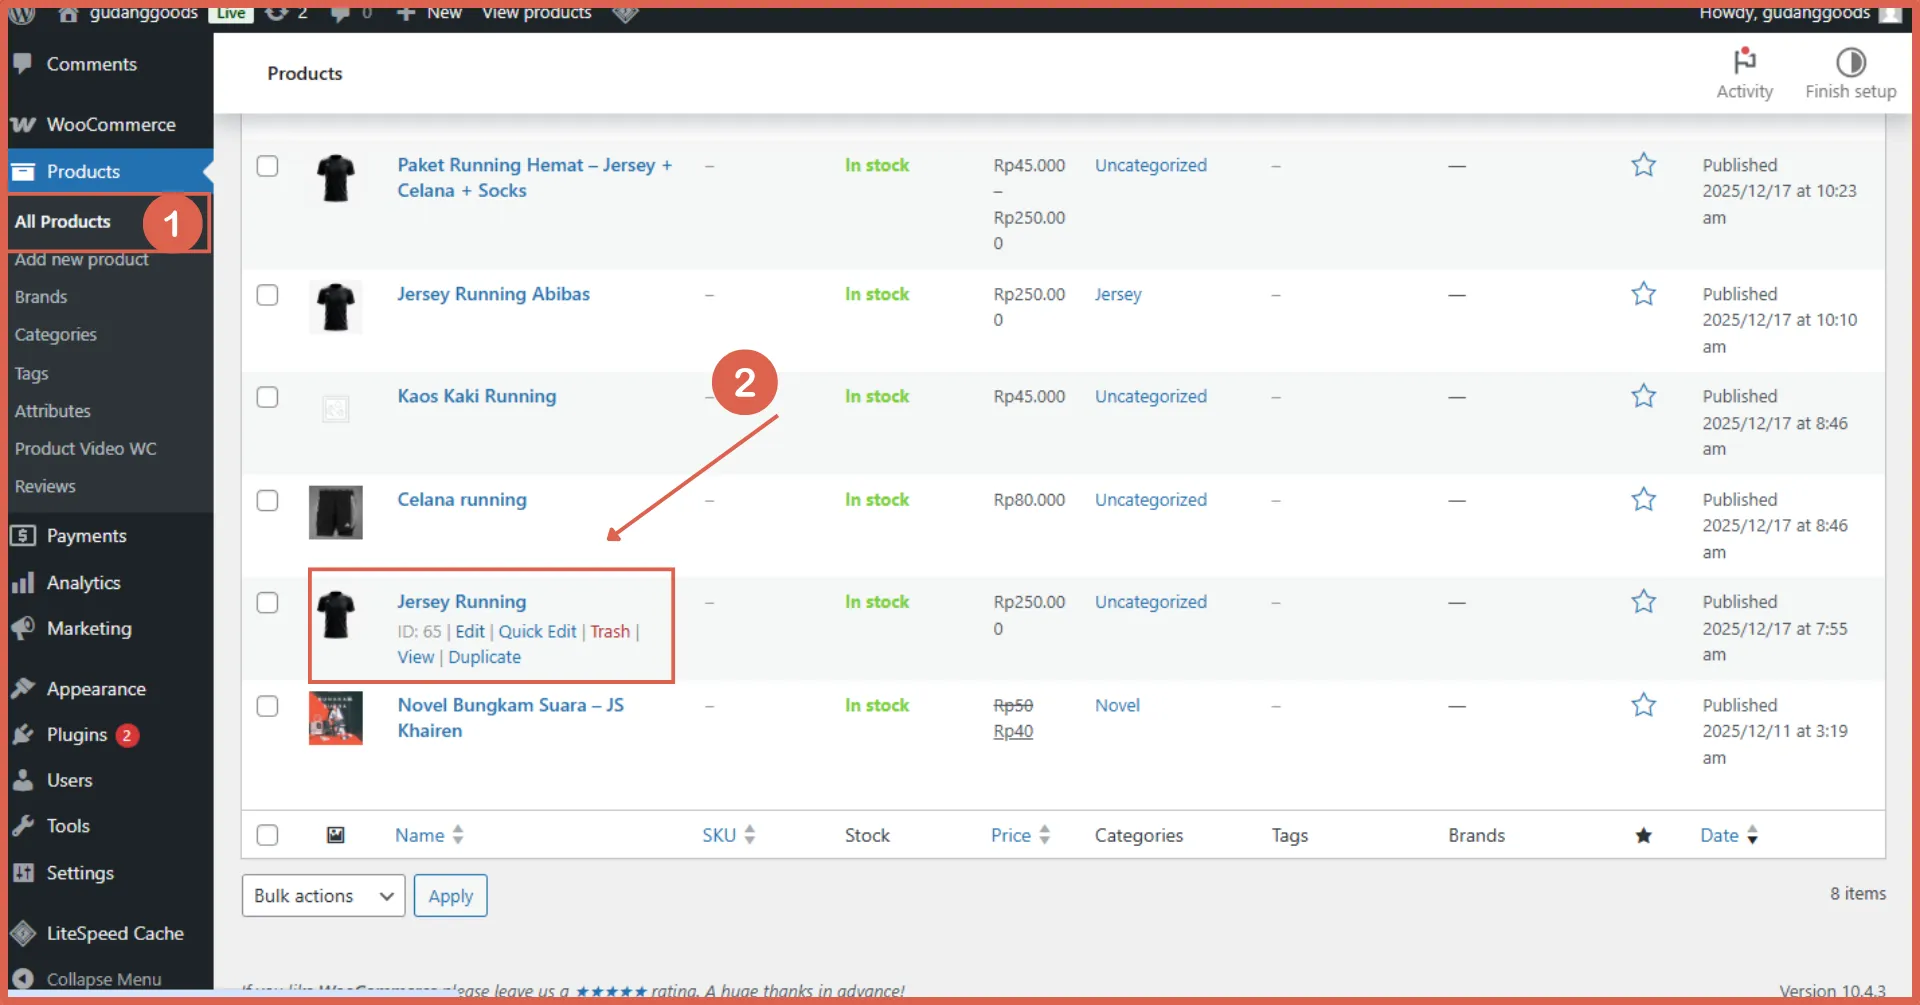This screenshot has width=1920, height=1005.
Task: Mark Kaos Kaki Running as featured with star
Action: (1643, 397)
